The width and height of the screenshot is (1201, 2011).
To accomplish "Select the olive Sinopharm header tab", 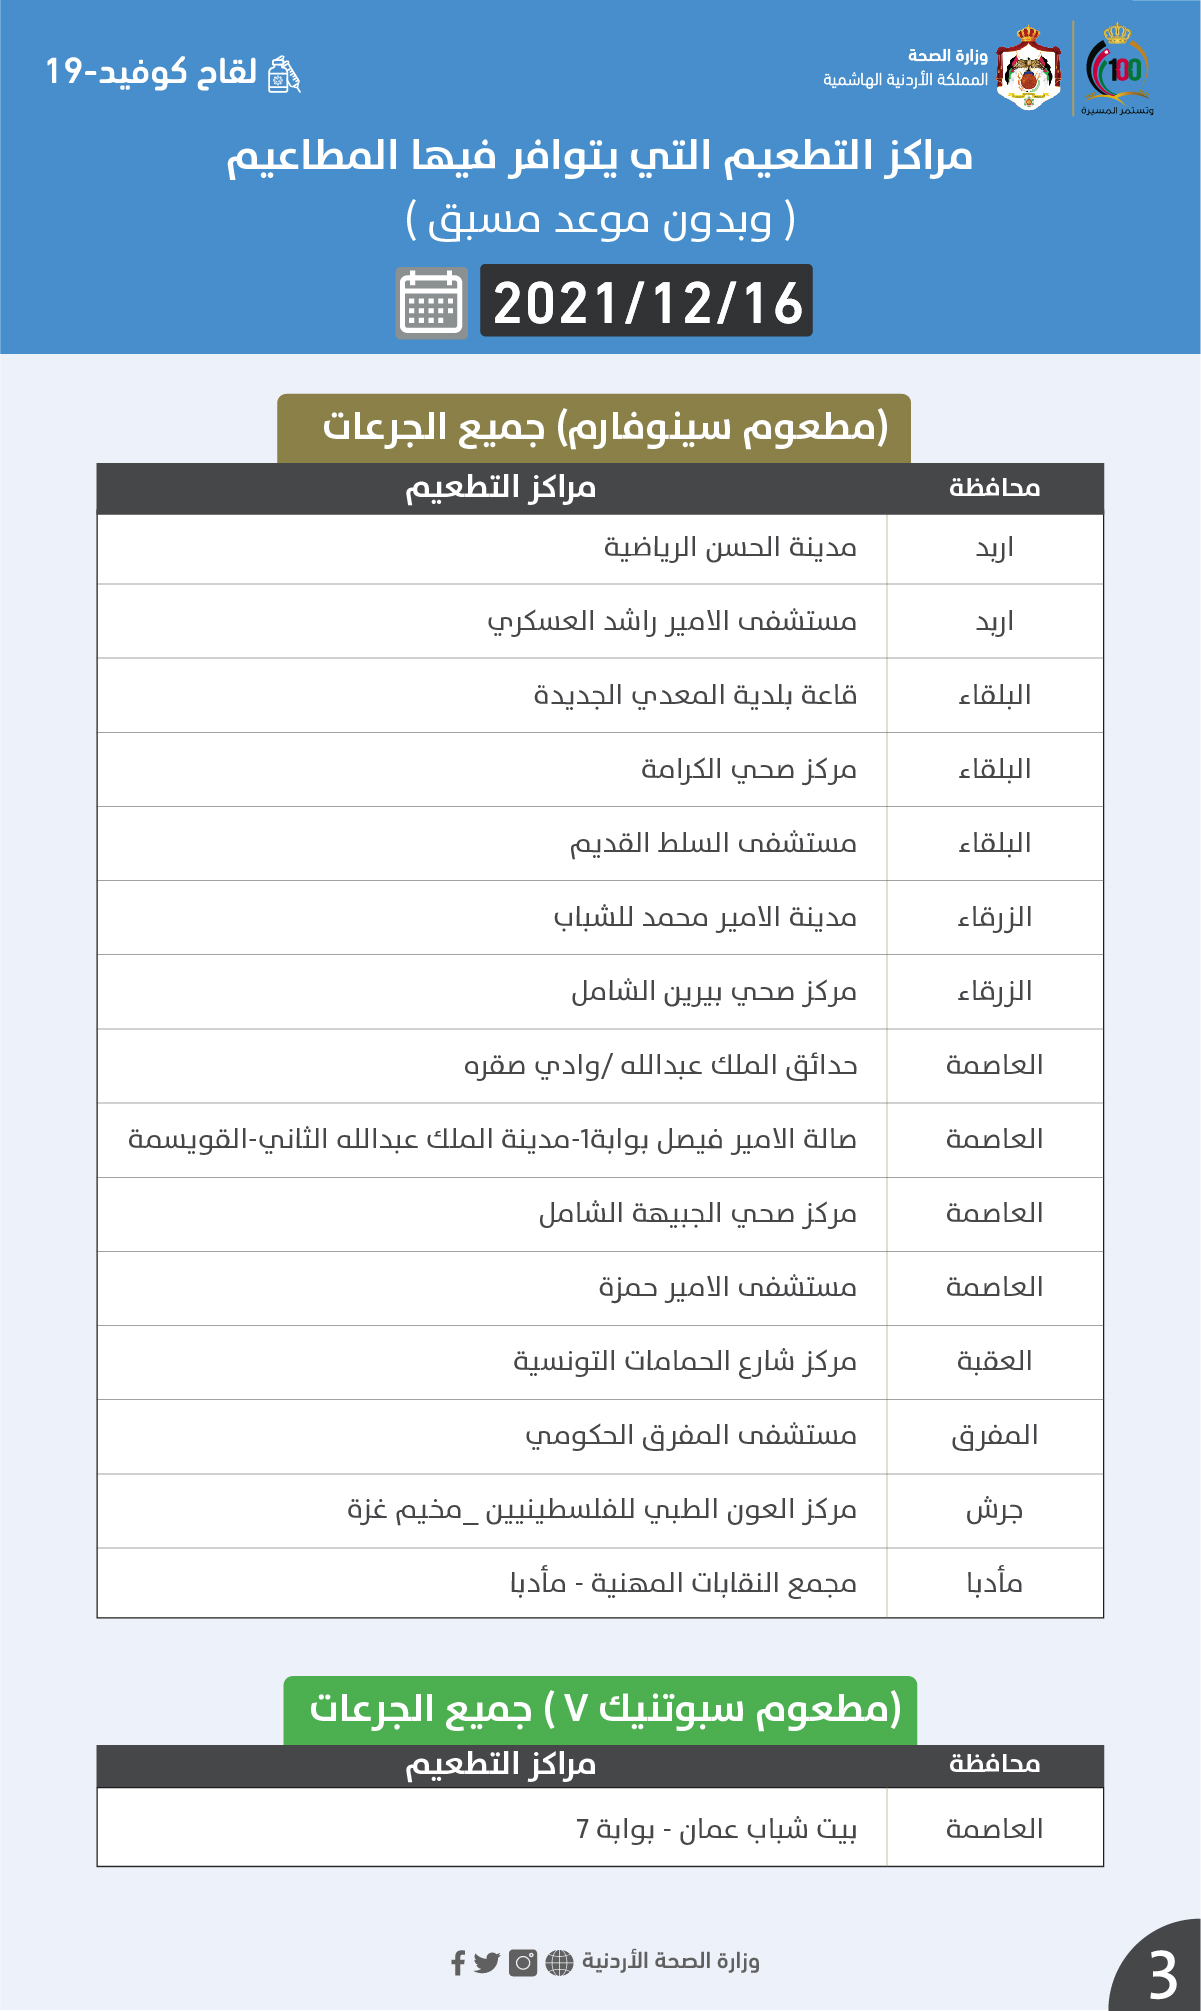I will click(594, 428).
